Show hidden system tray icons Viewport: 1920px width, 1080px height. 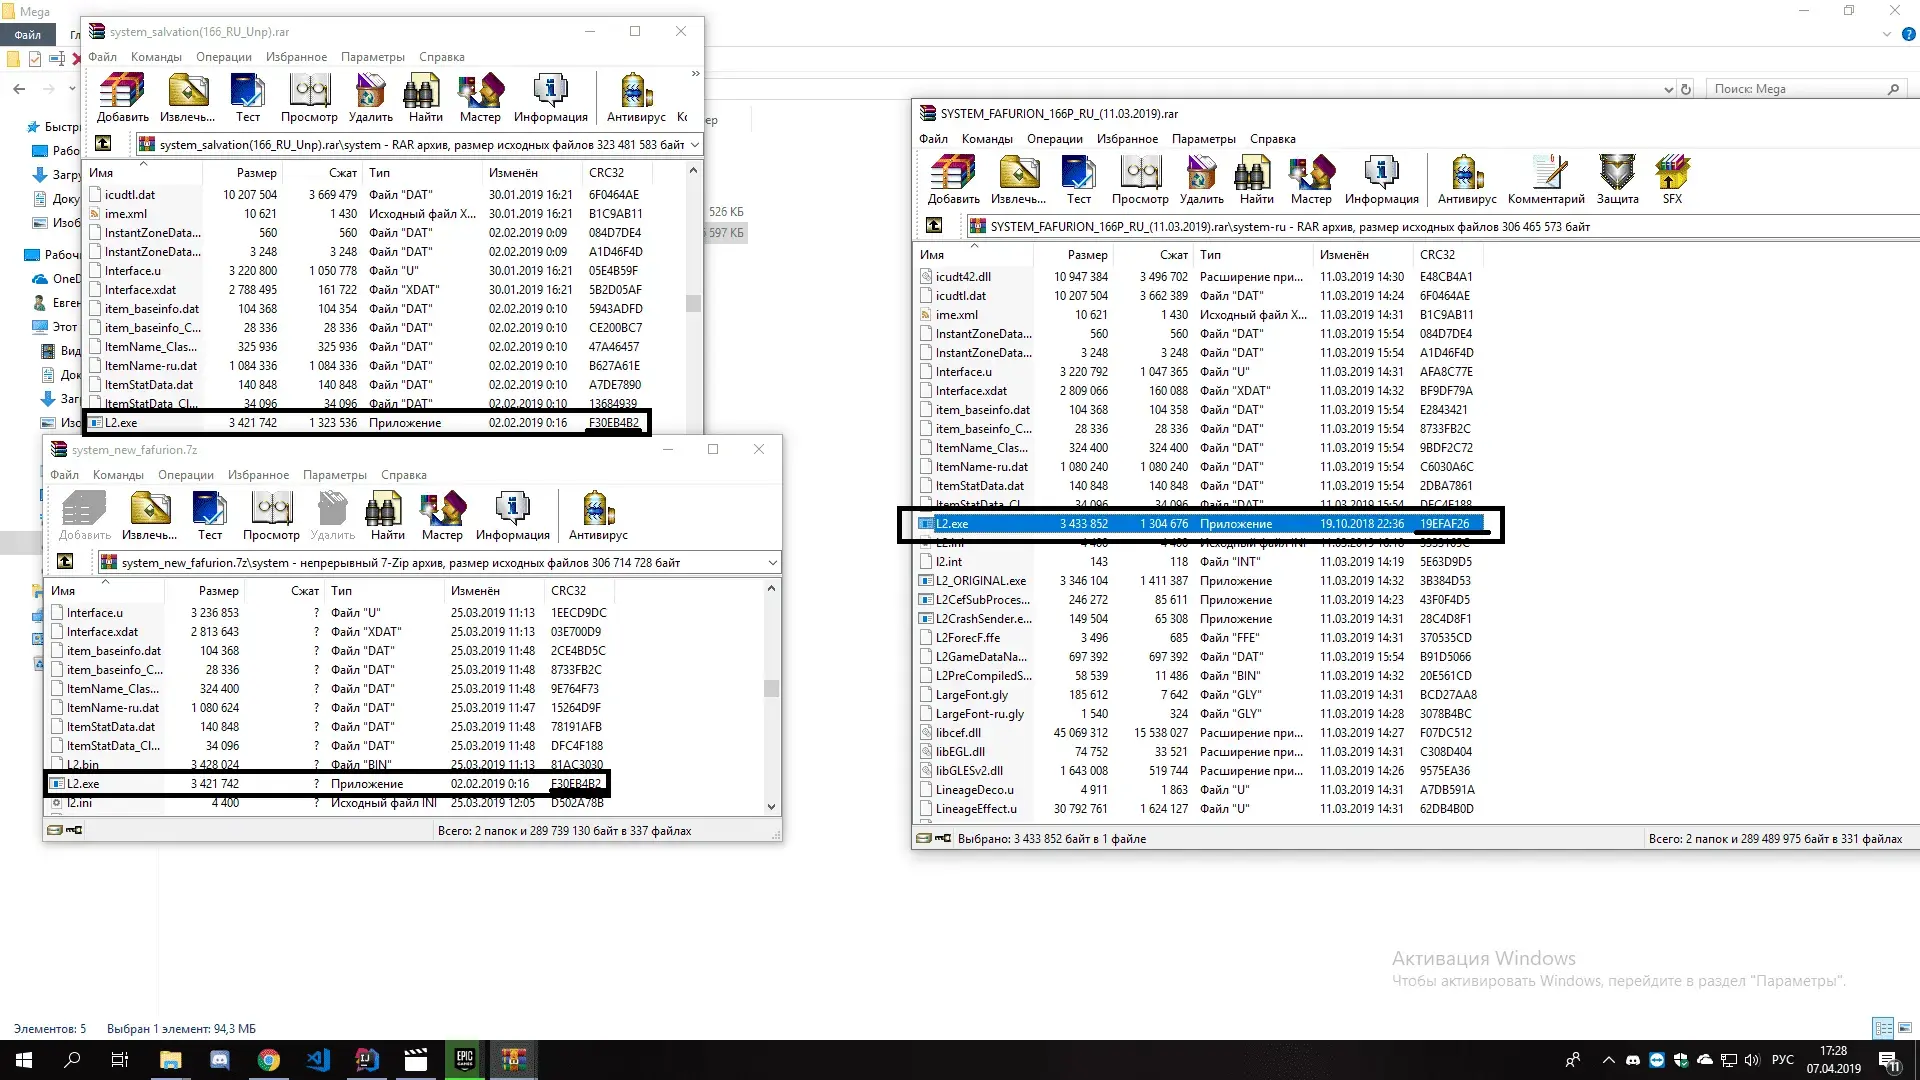tap(1608, 1060)
